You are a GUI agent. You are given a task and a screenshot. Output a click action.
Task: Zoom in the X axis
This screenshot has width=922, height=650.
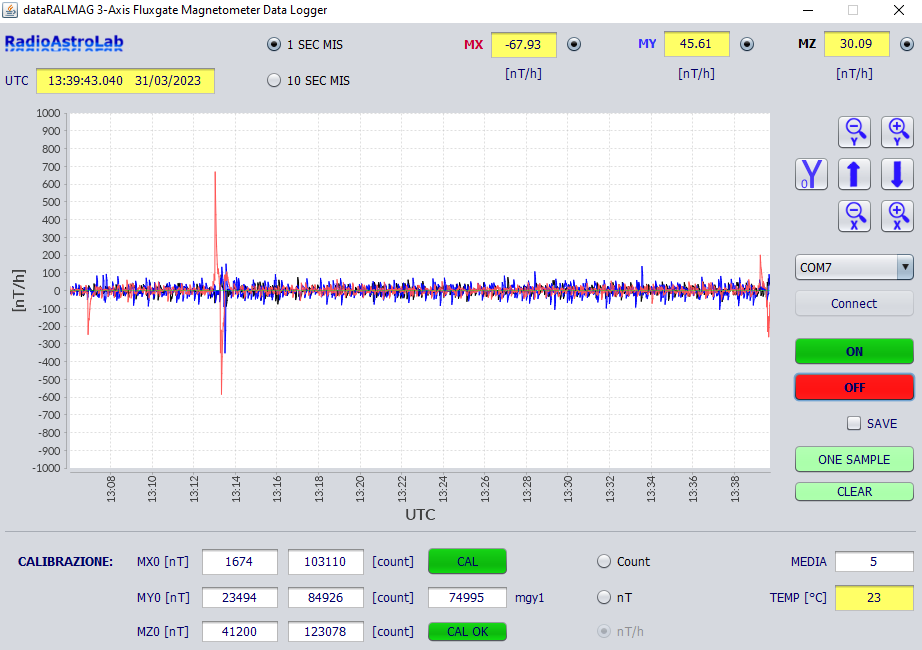pos(897,216)
